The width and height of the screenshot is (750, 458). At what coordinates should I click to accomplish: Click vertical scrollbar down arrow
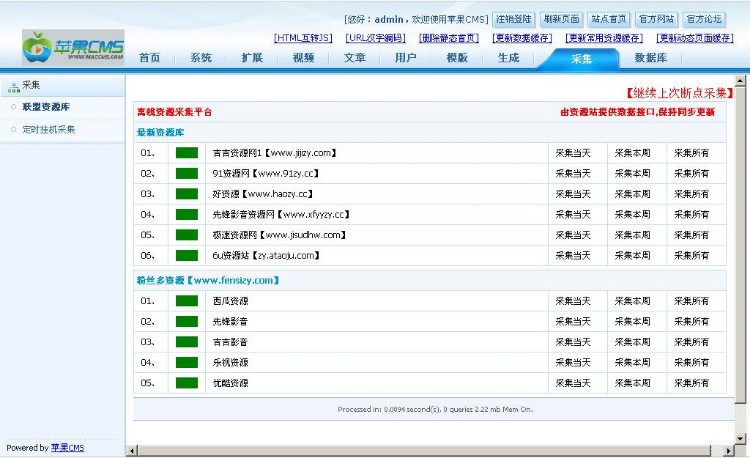click(740, 438)
